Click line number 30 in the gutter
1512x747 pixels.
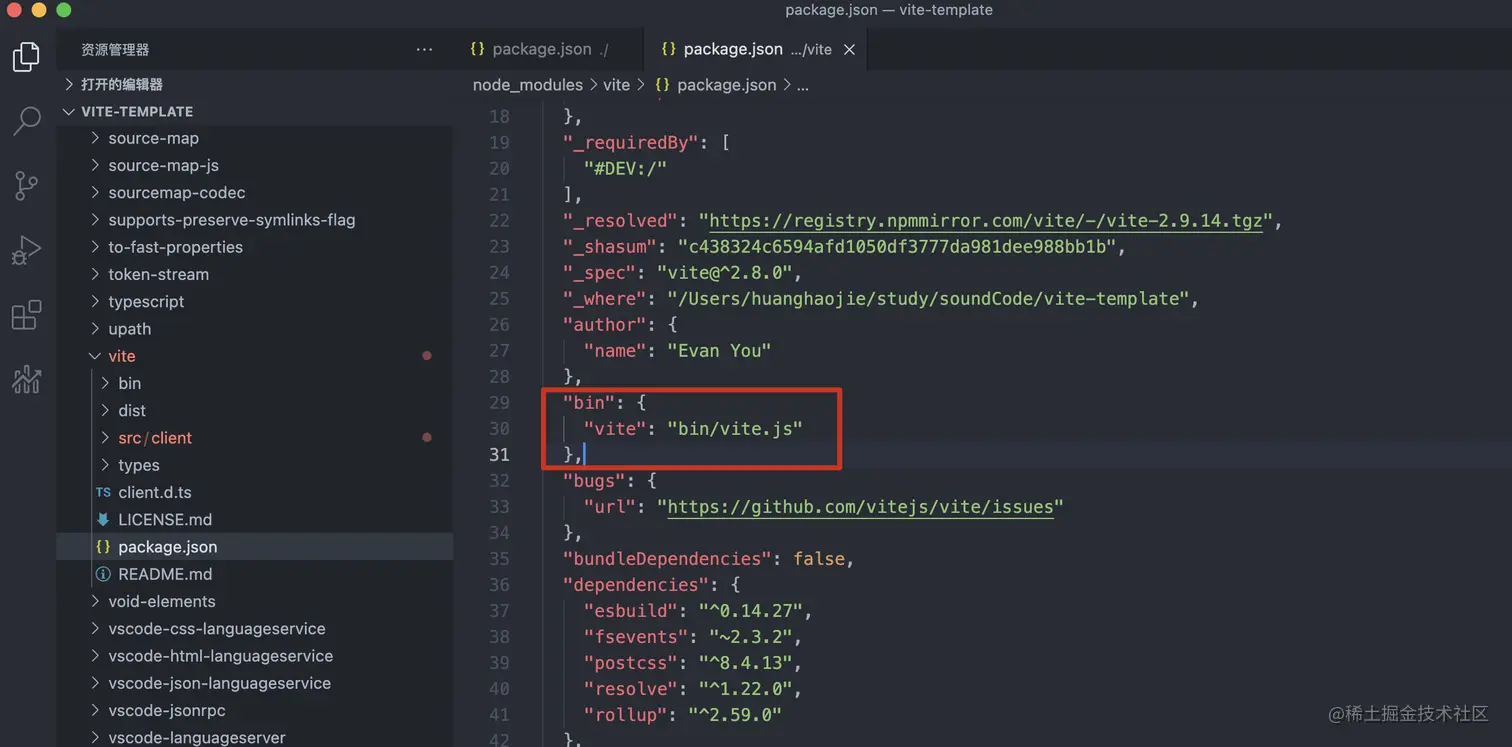498,428
